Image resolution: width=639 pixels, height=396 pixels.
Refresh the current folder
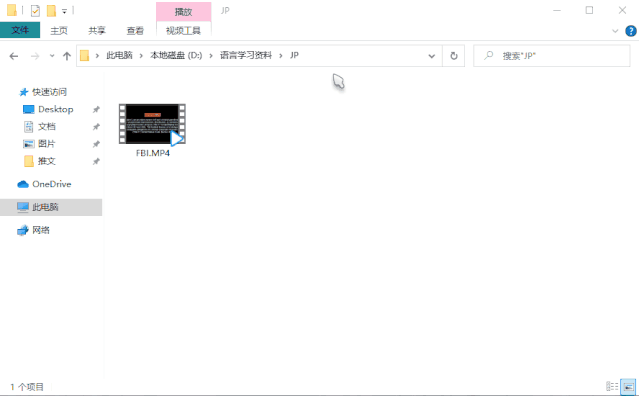pyautogui.click(x=454, y=56)
